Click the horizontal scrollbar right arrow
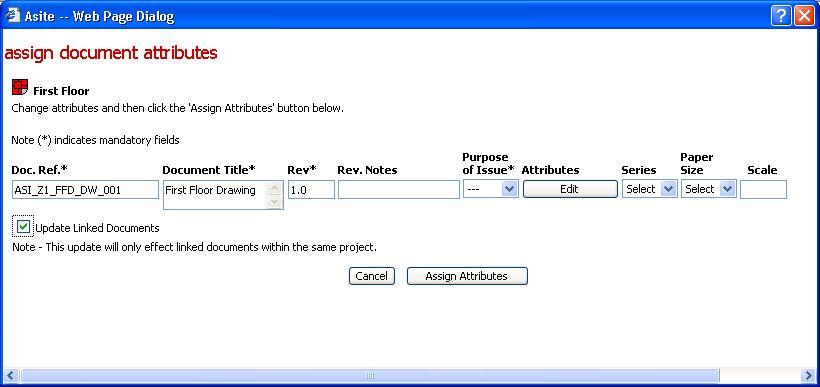Viewport: 820px width, 387px height. 808,375
